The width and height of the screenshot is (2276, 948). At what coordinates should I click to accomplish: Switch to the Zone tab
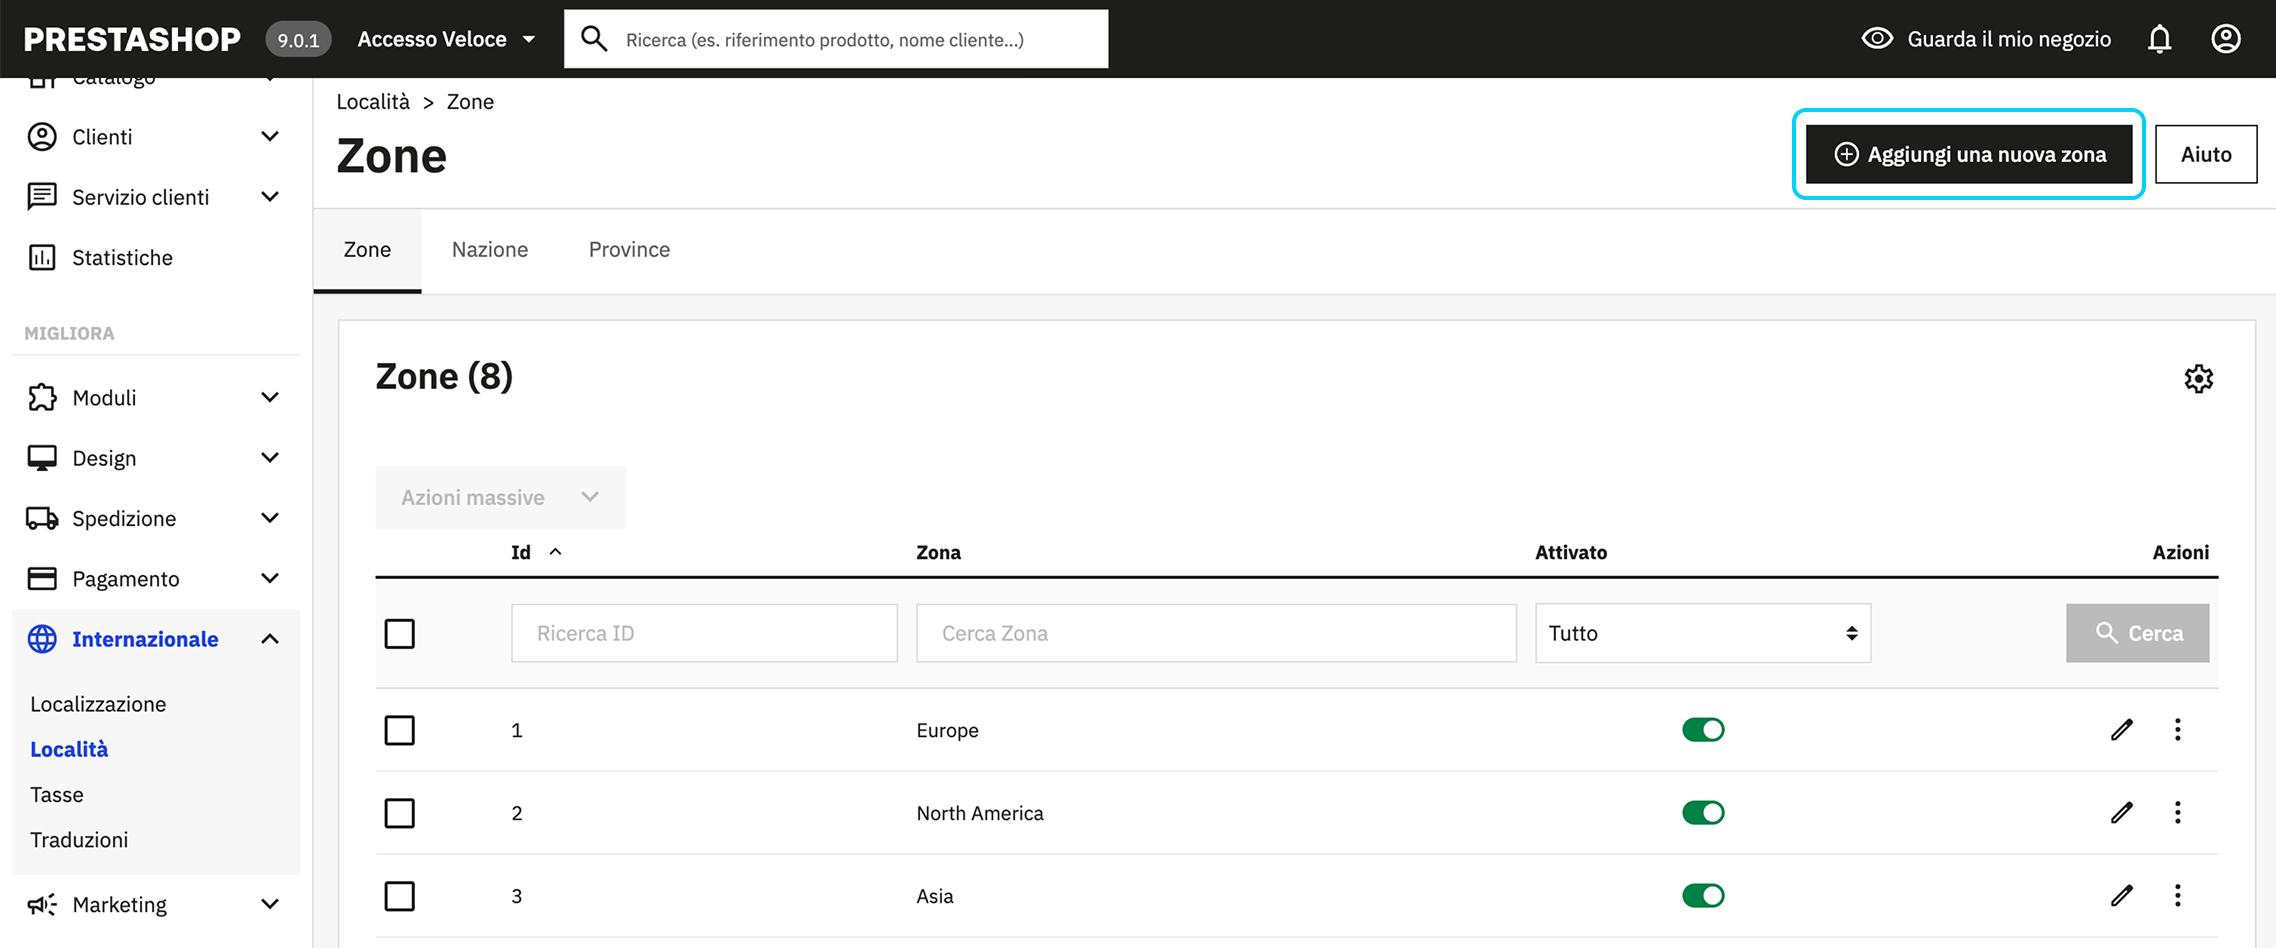tap(367, 250)
